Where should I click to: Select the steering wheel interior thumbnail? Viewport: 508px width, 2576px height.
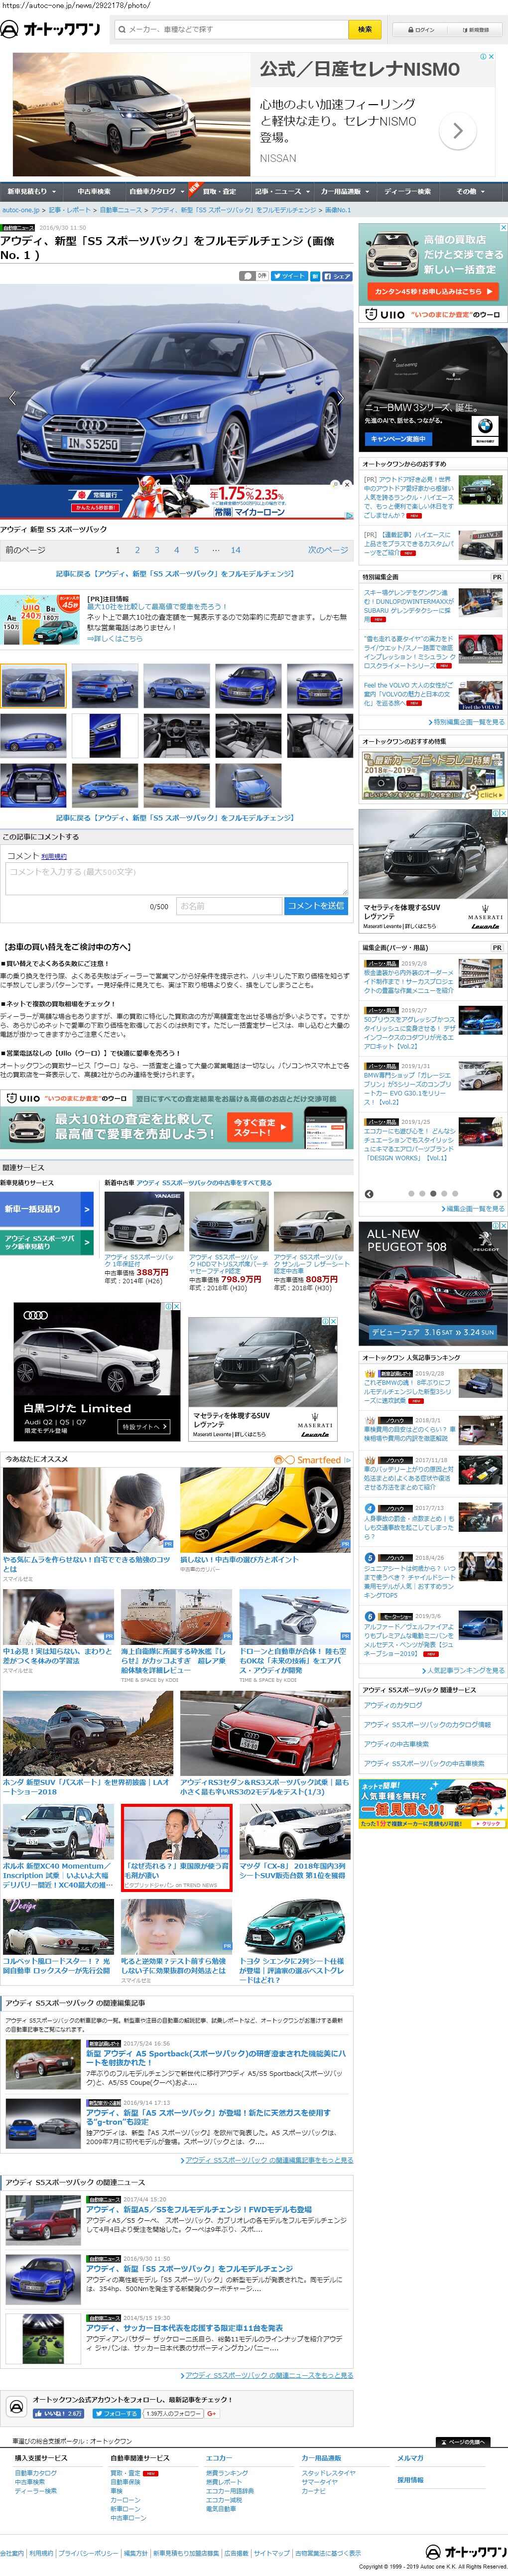(176, 736)
